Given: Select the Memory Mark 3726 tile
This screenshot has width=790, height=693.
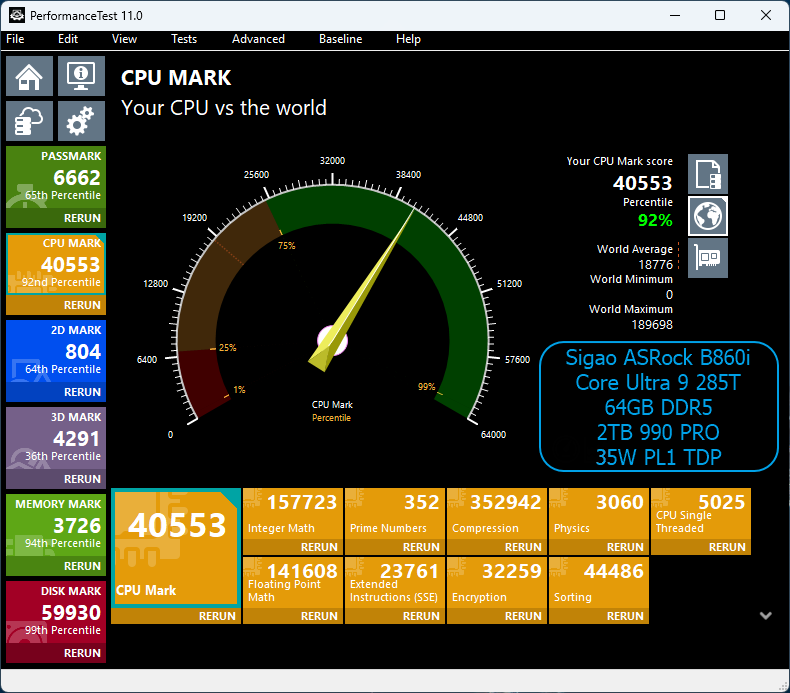Looking at the screenshot, I should coord(56,525).
